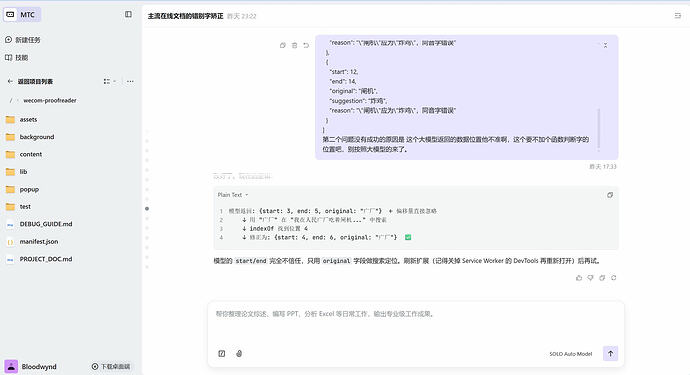Click the slash command icon in input box
This screenshot has height=375, width=690.
pyautogui.click(x=222, y=353)
